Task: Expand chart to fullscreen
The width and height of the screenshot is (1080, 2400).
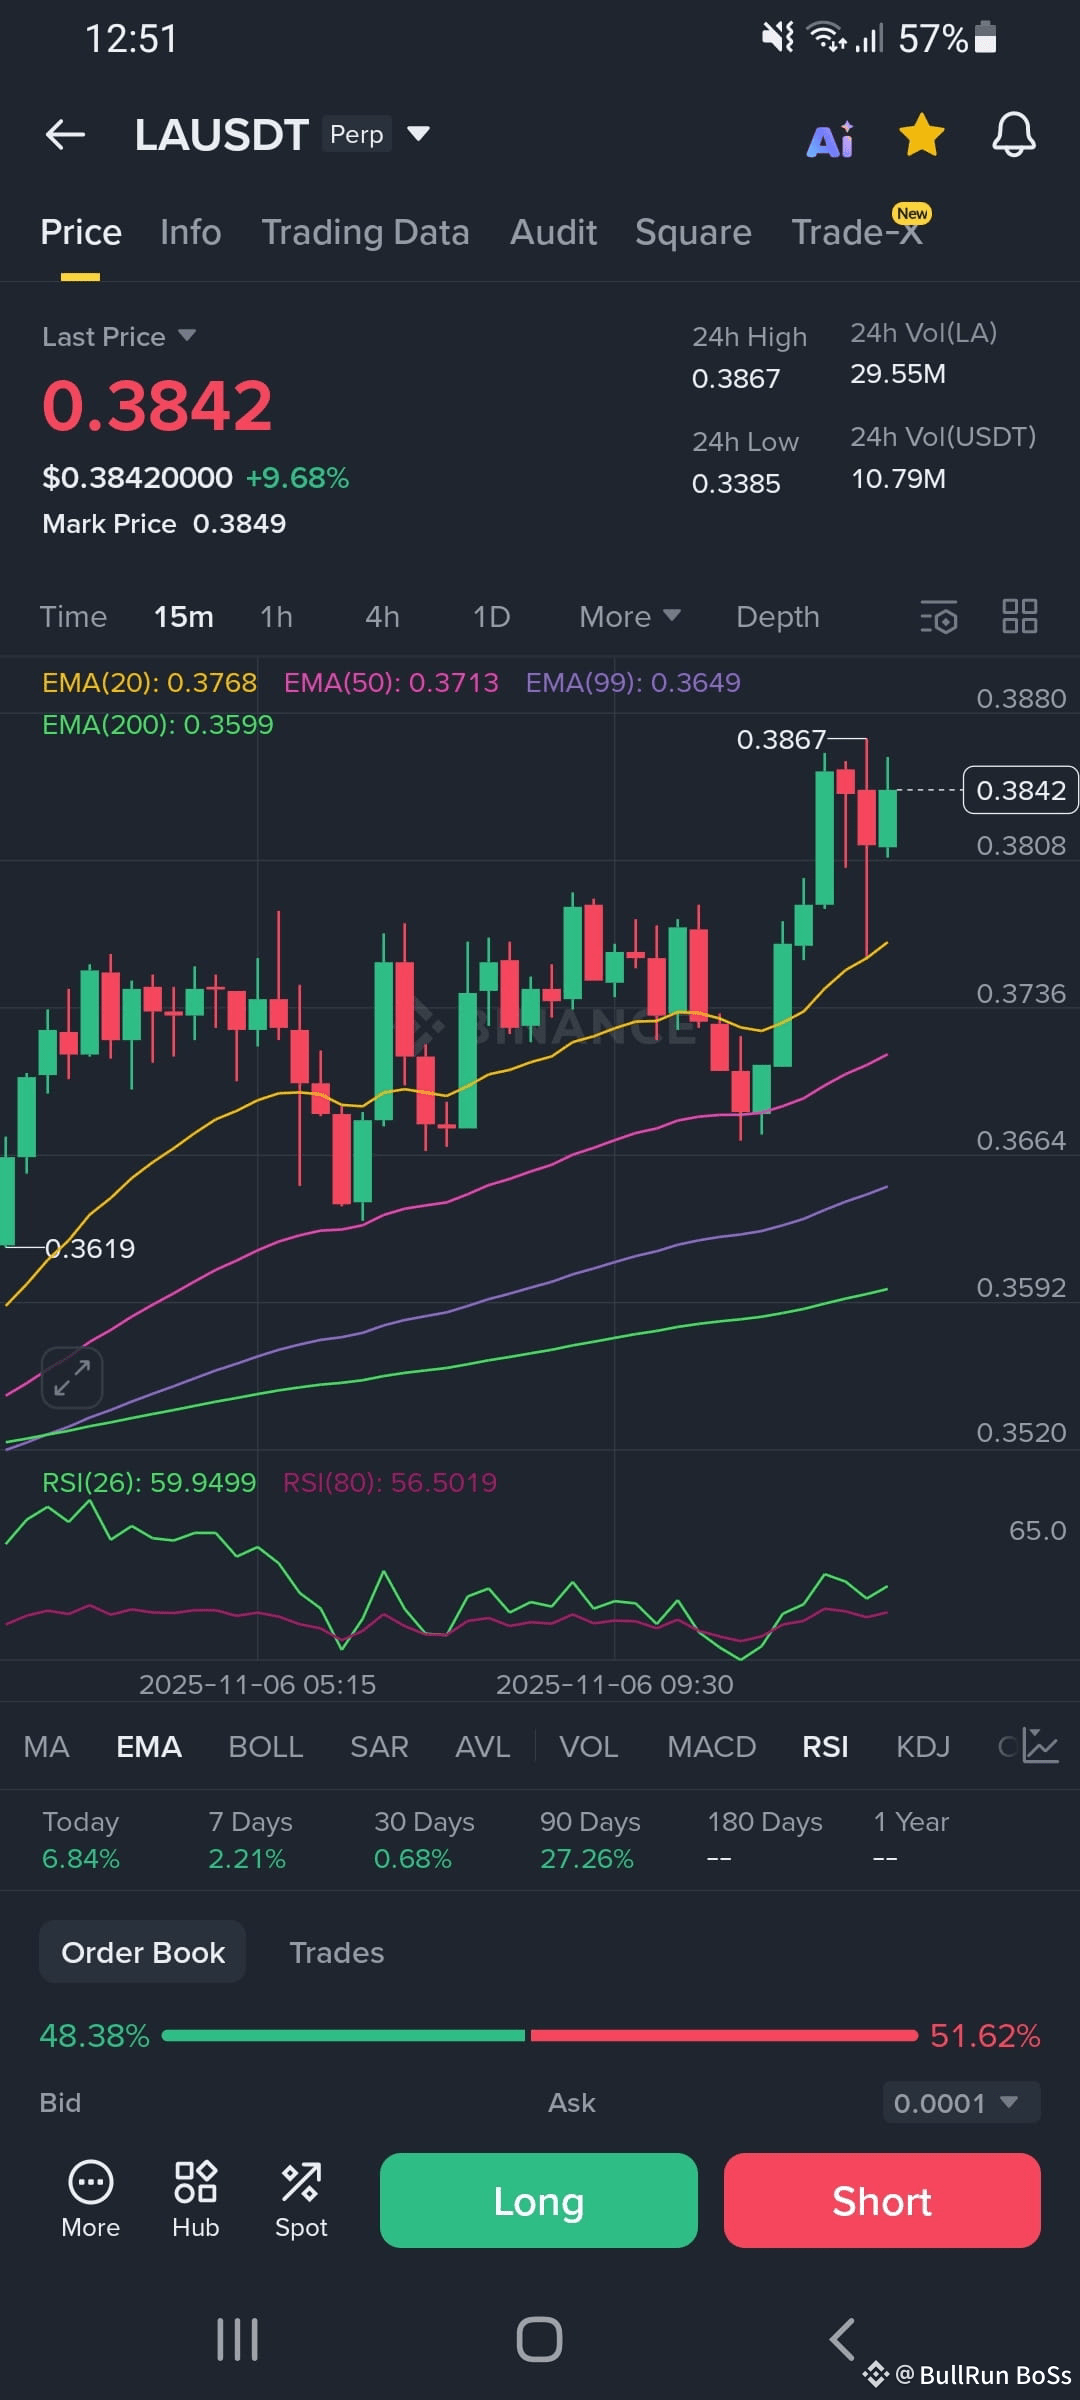Action: pos(72,1377)
